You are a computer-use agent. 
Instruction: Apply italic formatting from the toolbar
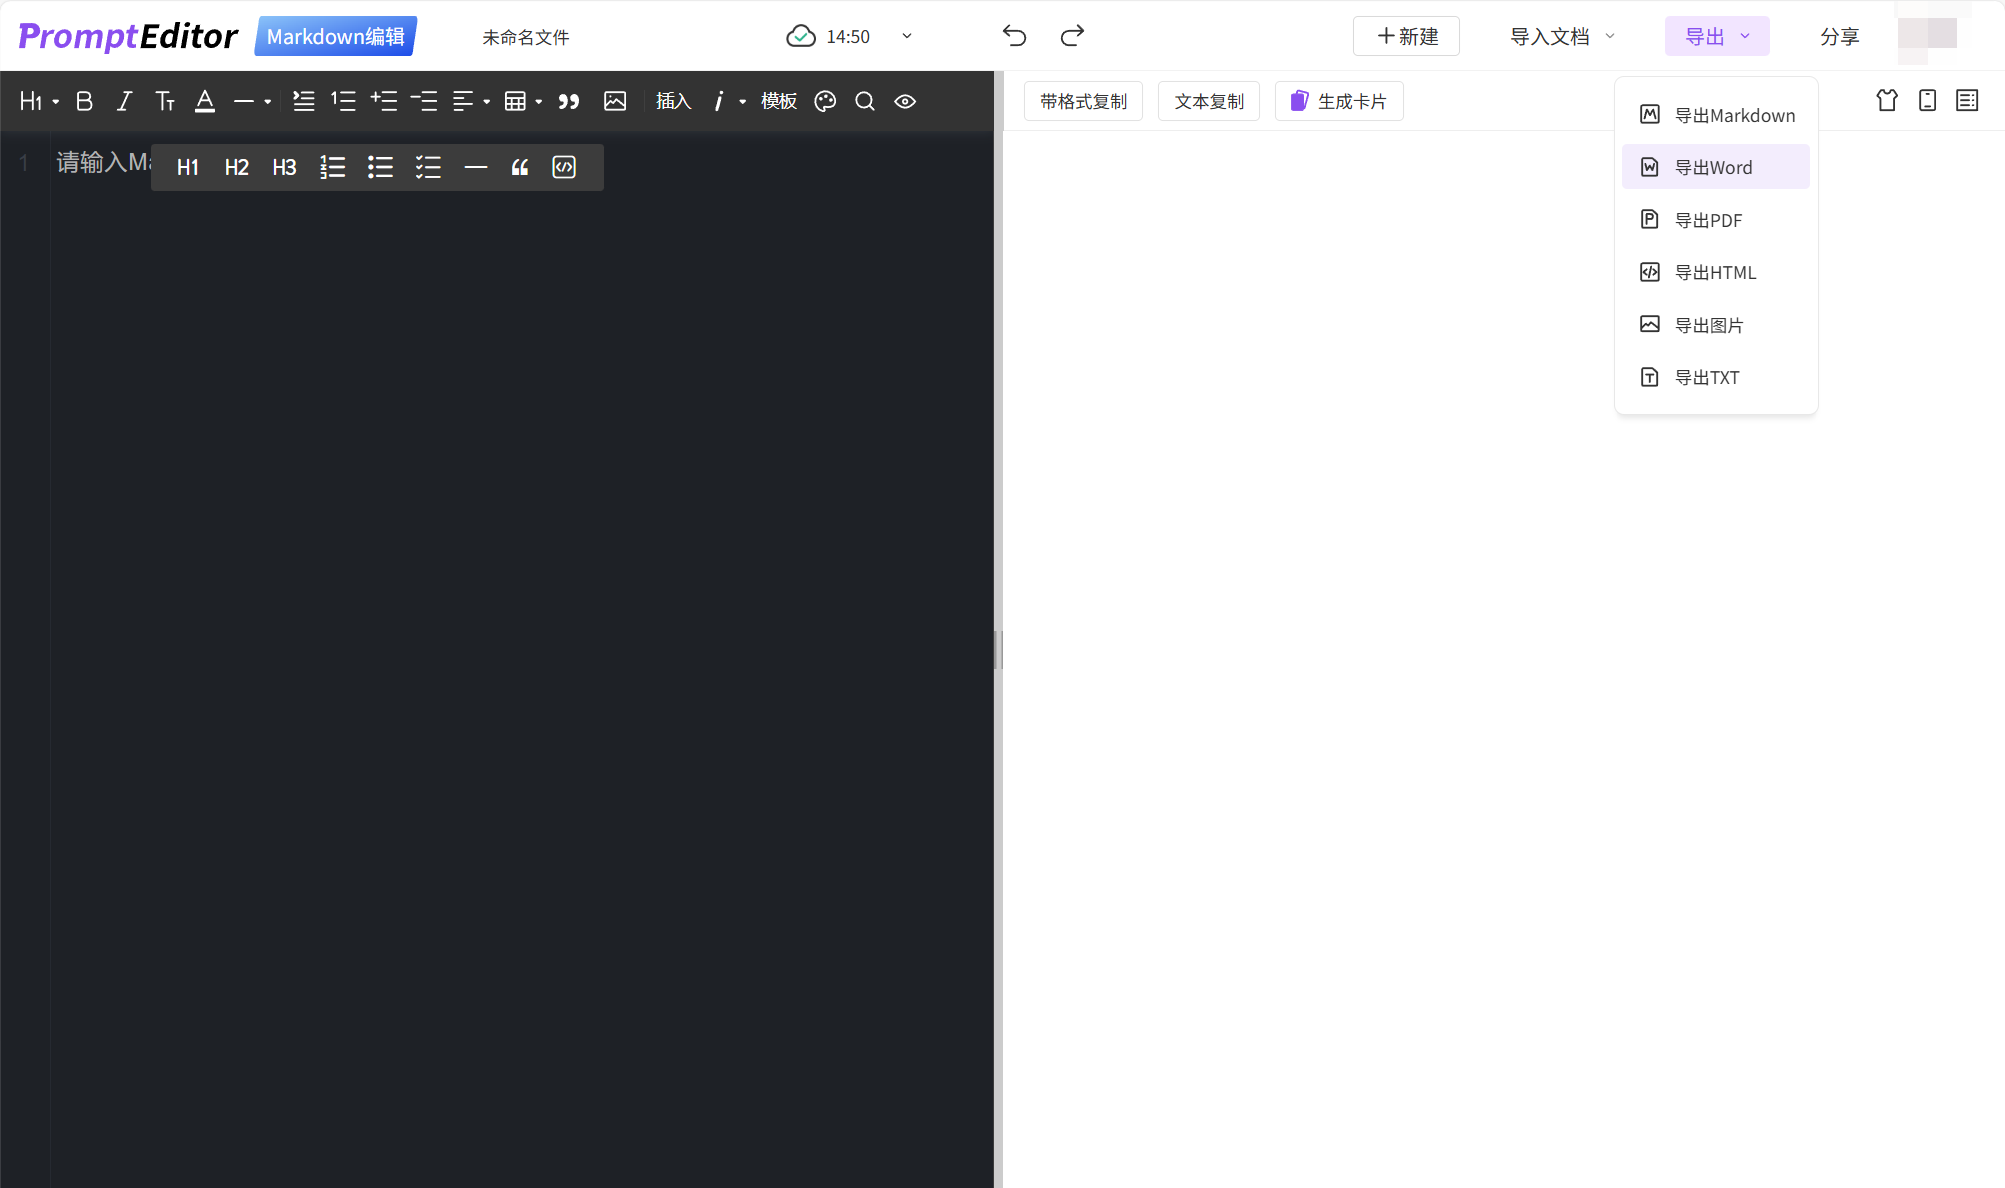coord(124,101)
